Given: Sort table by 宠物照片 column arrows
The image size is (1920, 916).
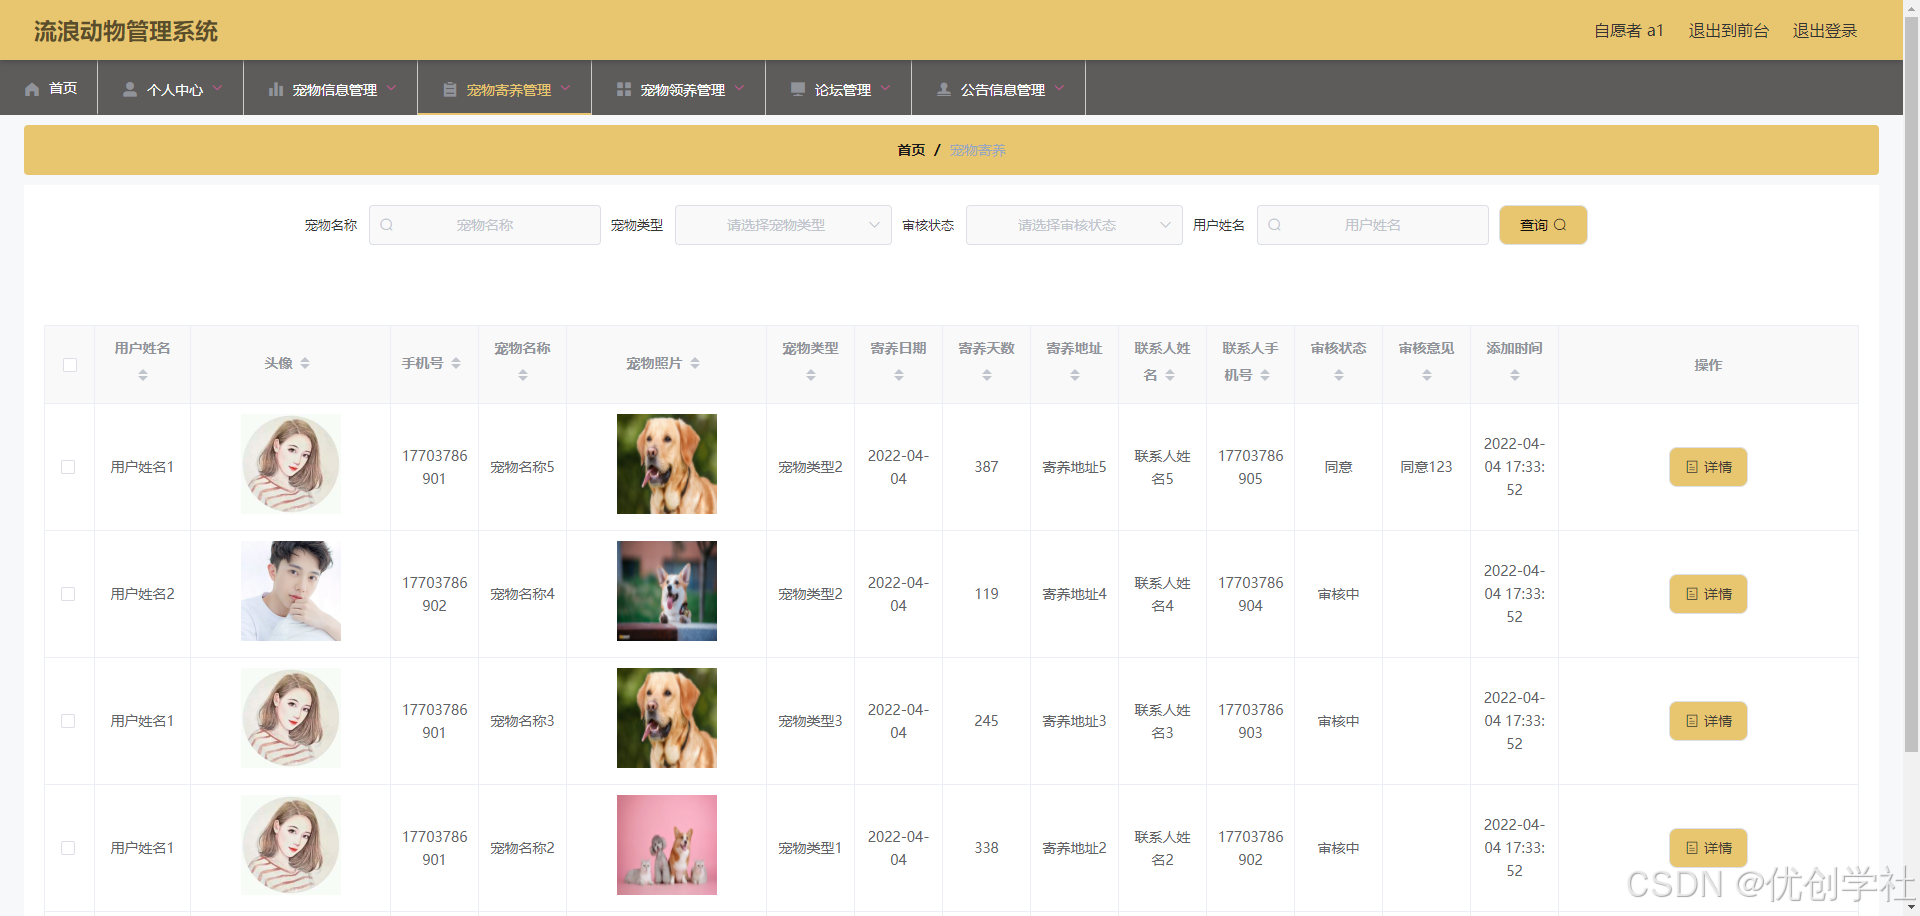Looking at the screenshot, I should pyautogui.click(x=695, y=363).
